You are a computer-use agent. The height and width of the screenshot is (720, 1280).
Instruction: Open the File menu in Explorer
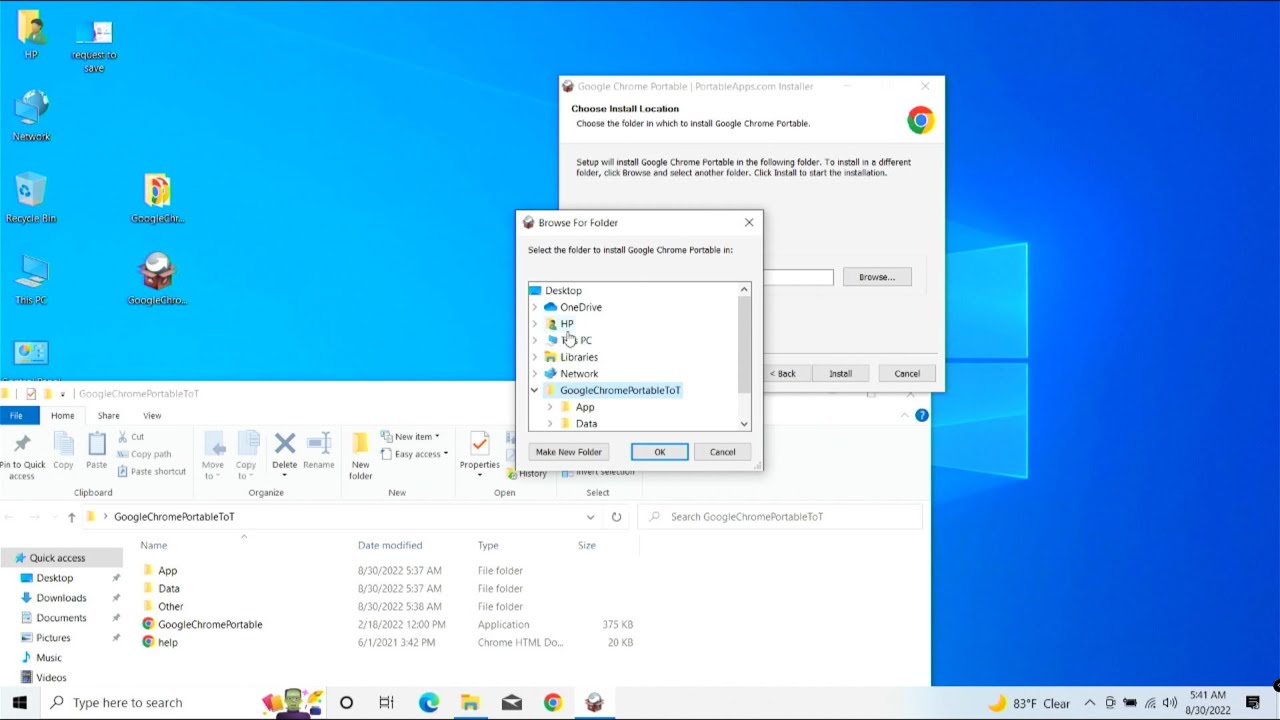[16, 415]
